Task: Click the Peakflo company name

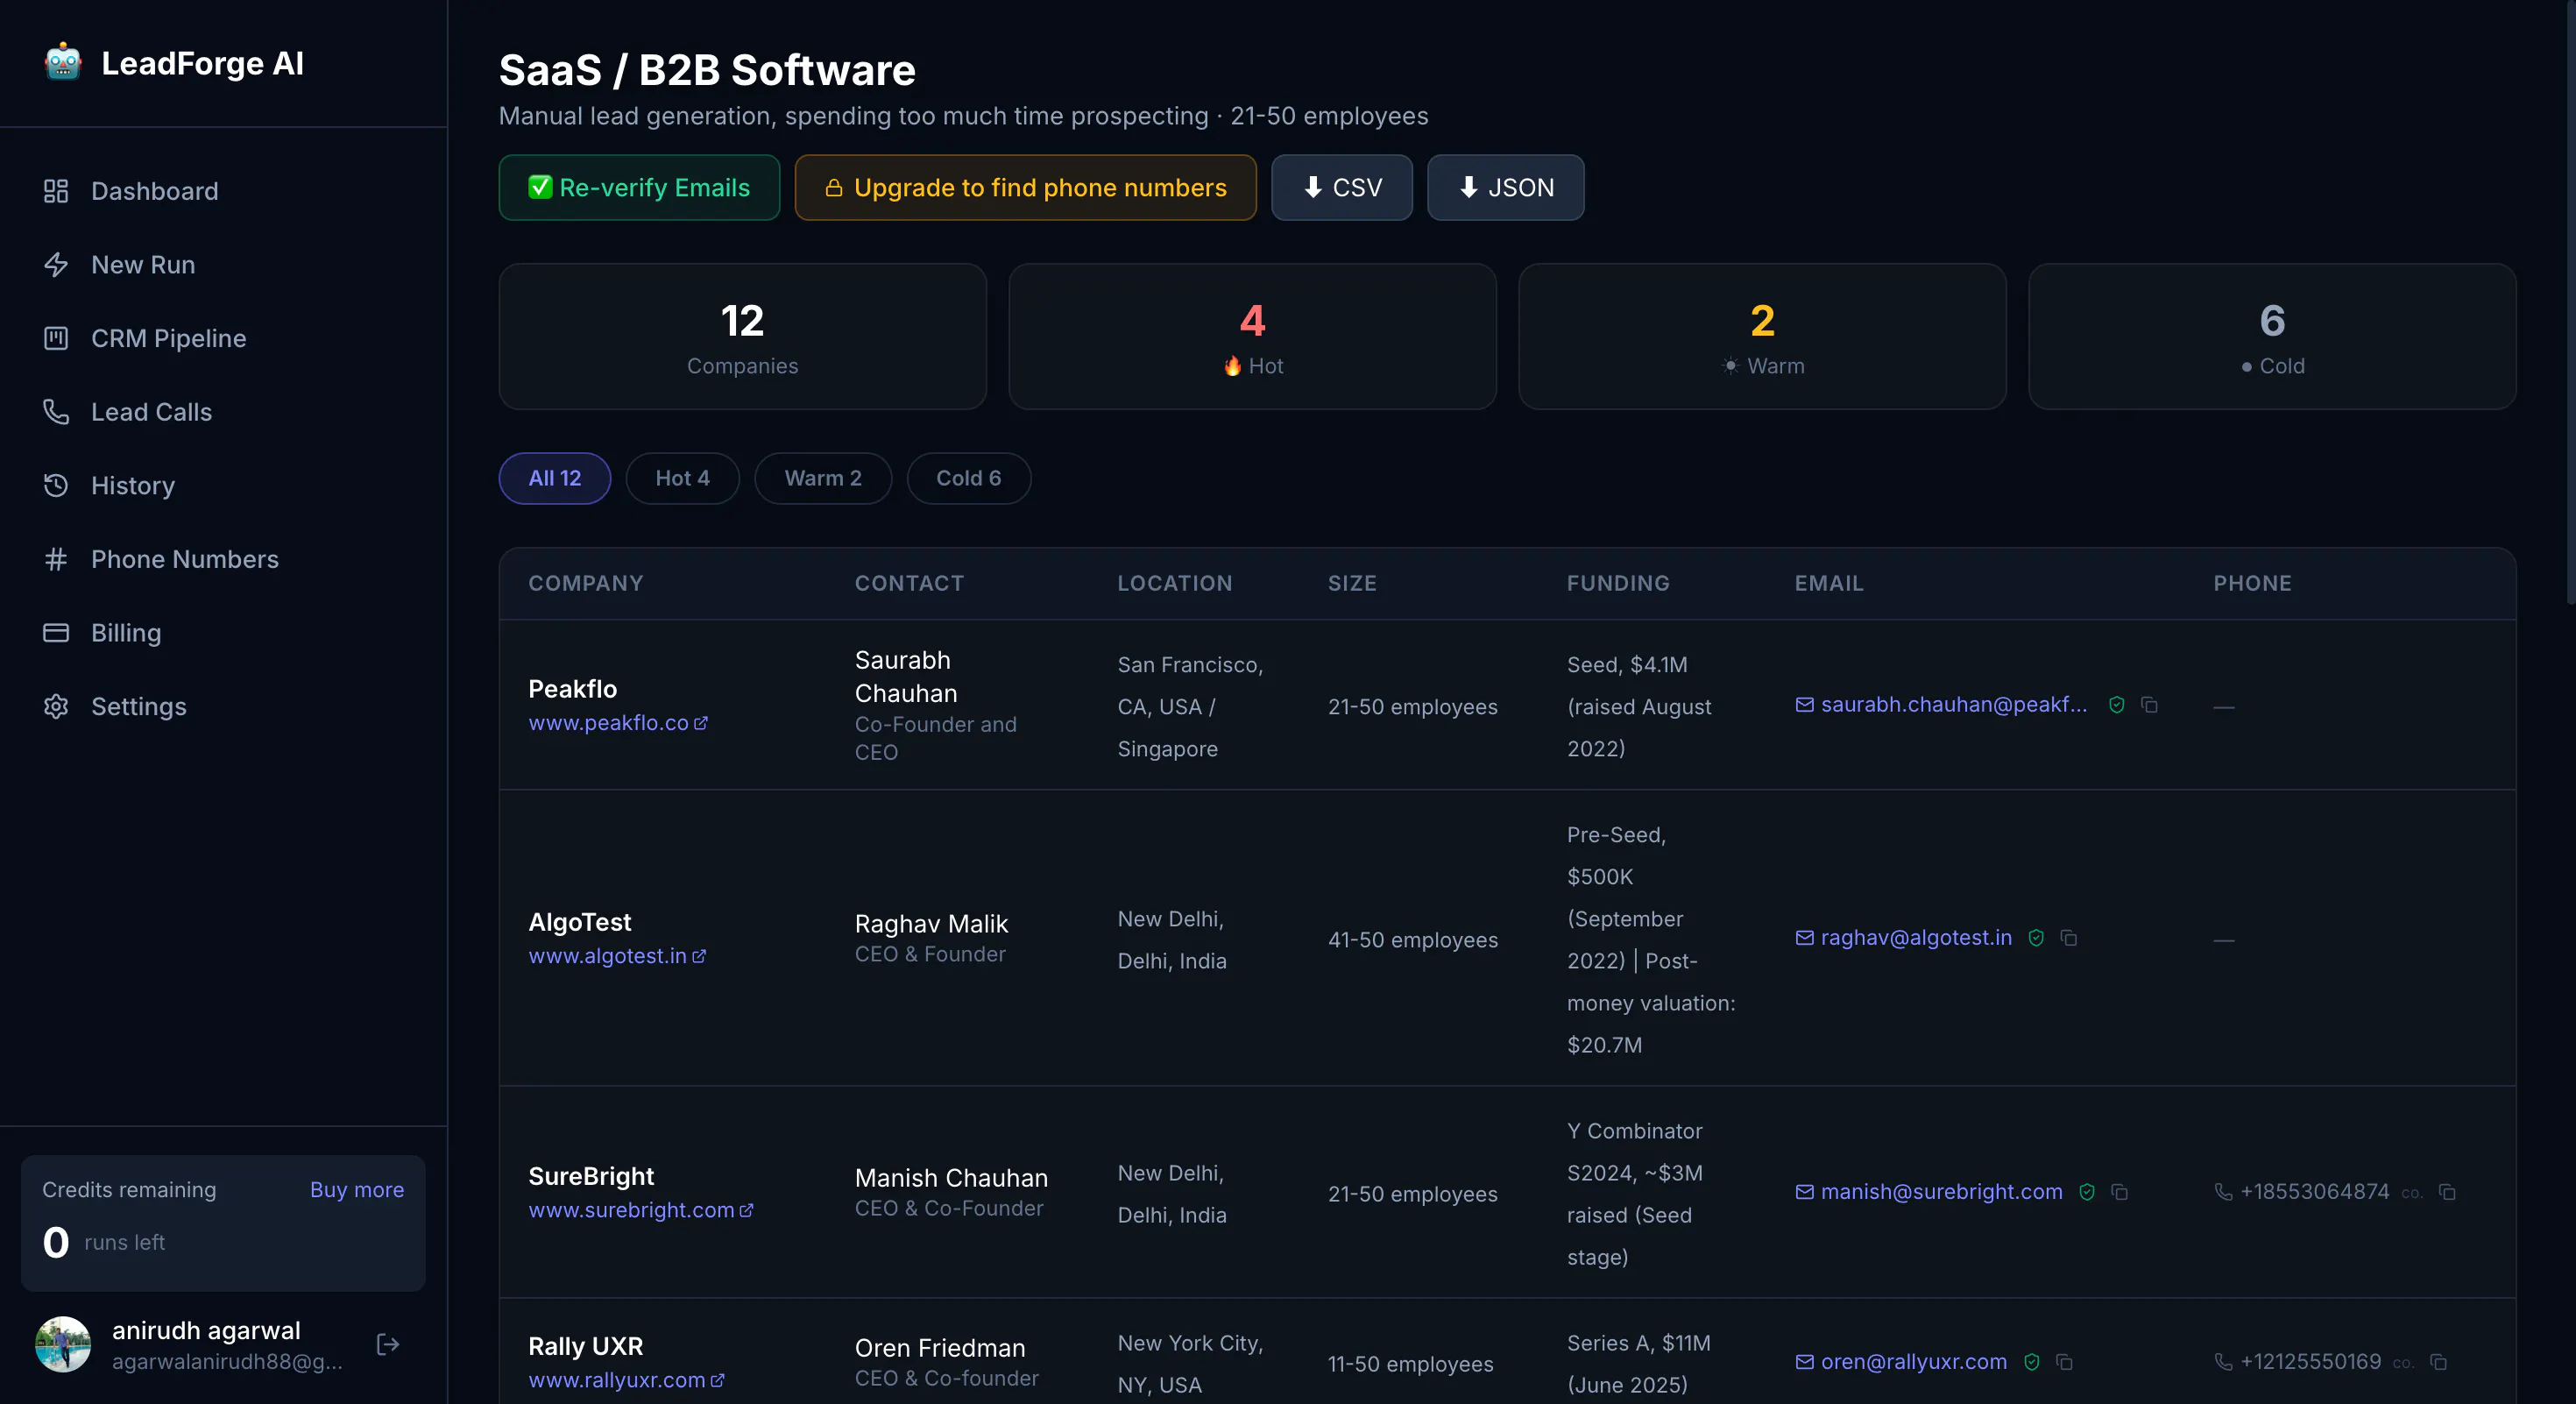Action: coord(573,689)
